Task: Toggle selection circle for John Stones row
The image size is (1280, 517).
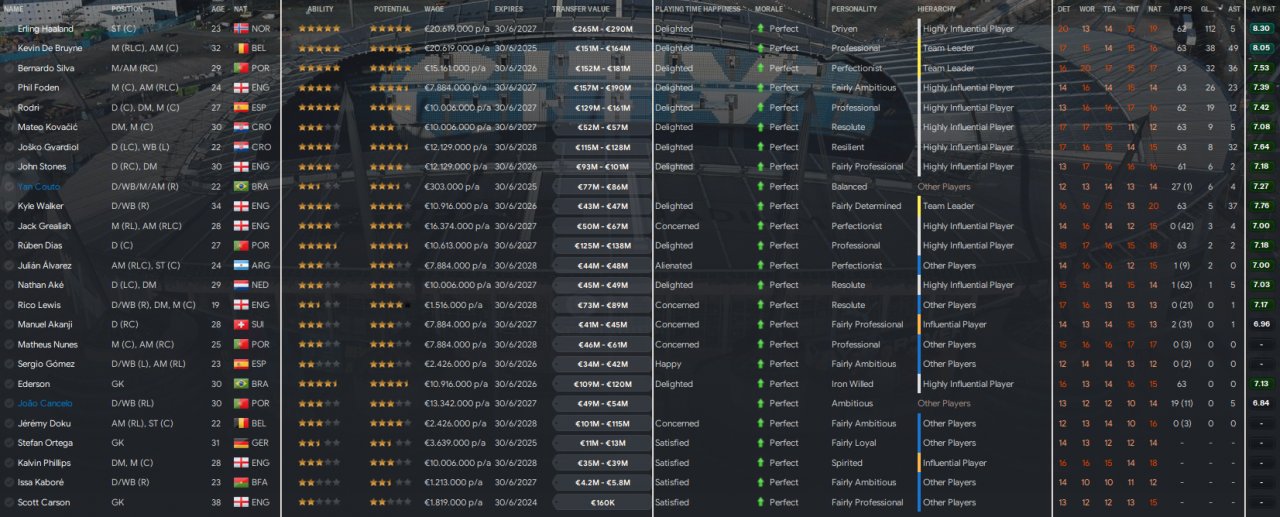Action: point(9,167)
